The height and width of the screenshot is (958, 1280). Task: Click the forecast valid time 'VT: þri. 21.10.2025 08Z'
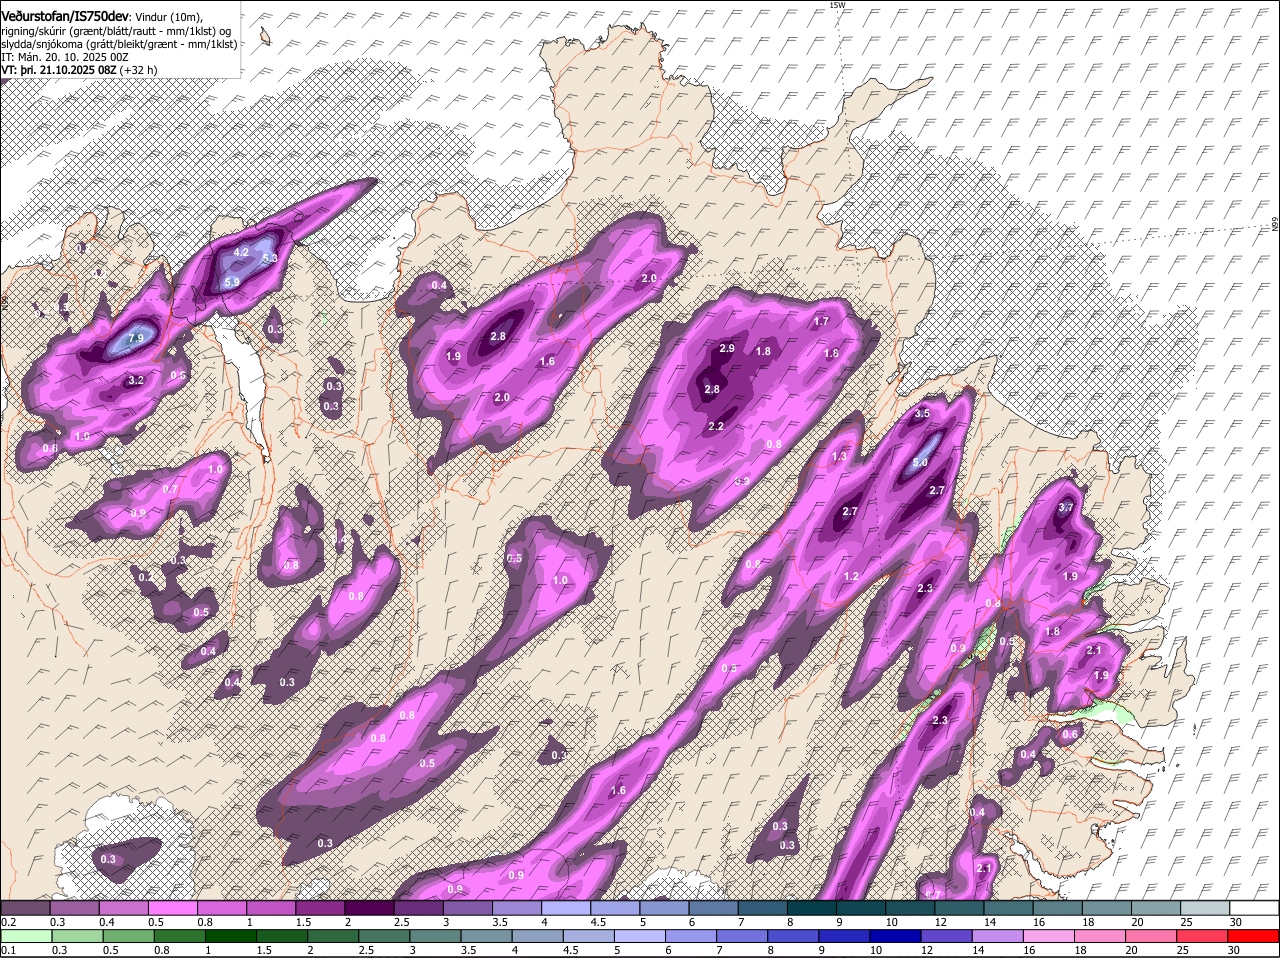click(x=59, y=70)
